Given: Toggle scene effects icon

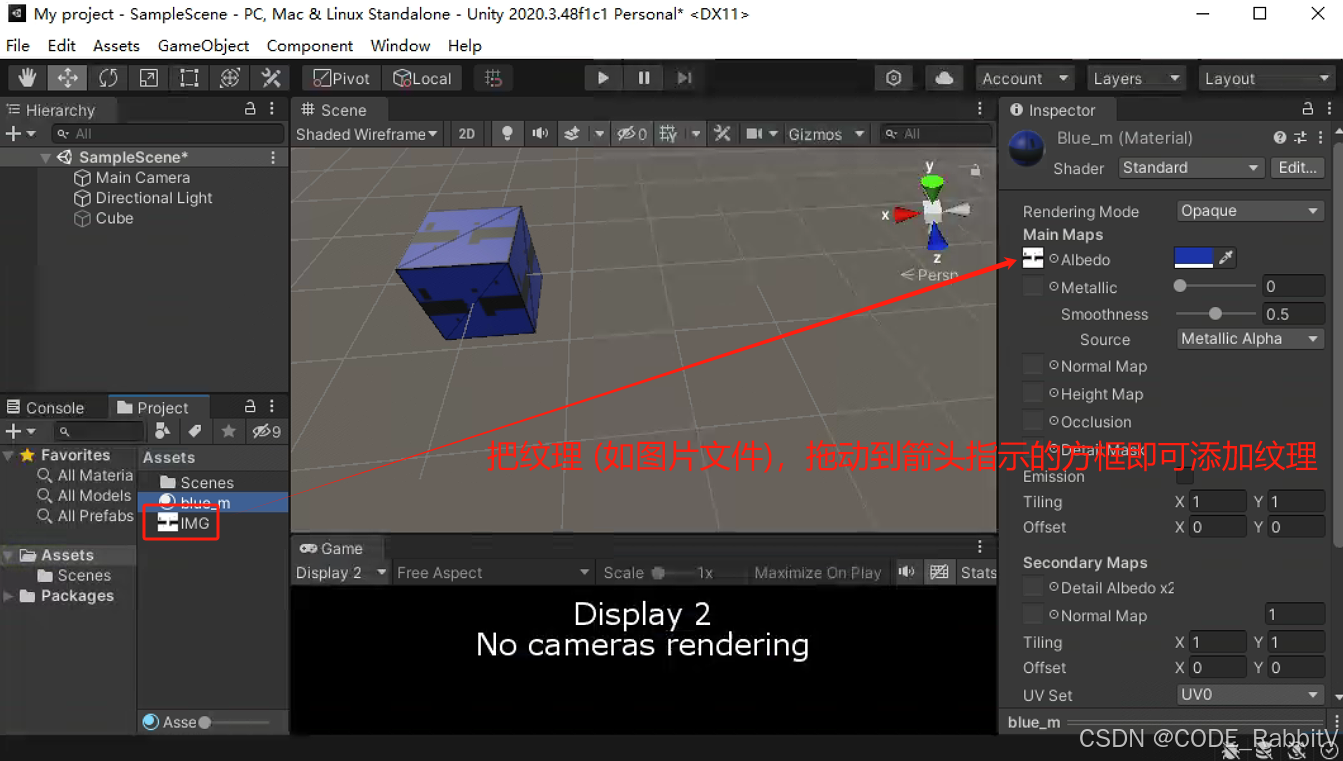Looking at the screenshot, I should click(x=572, y=134).
